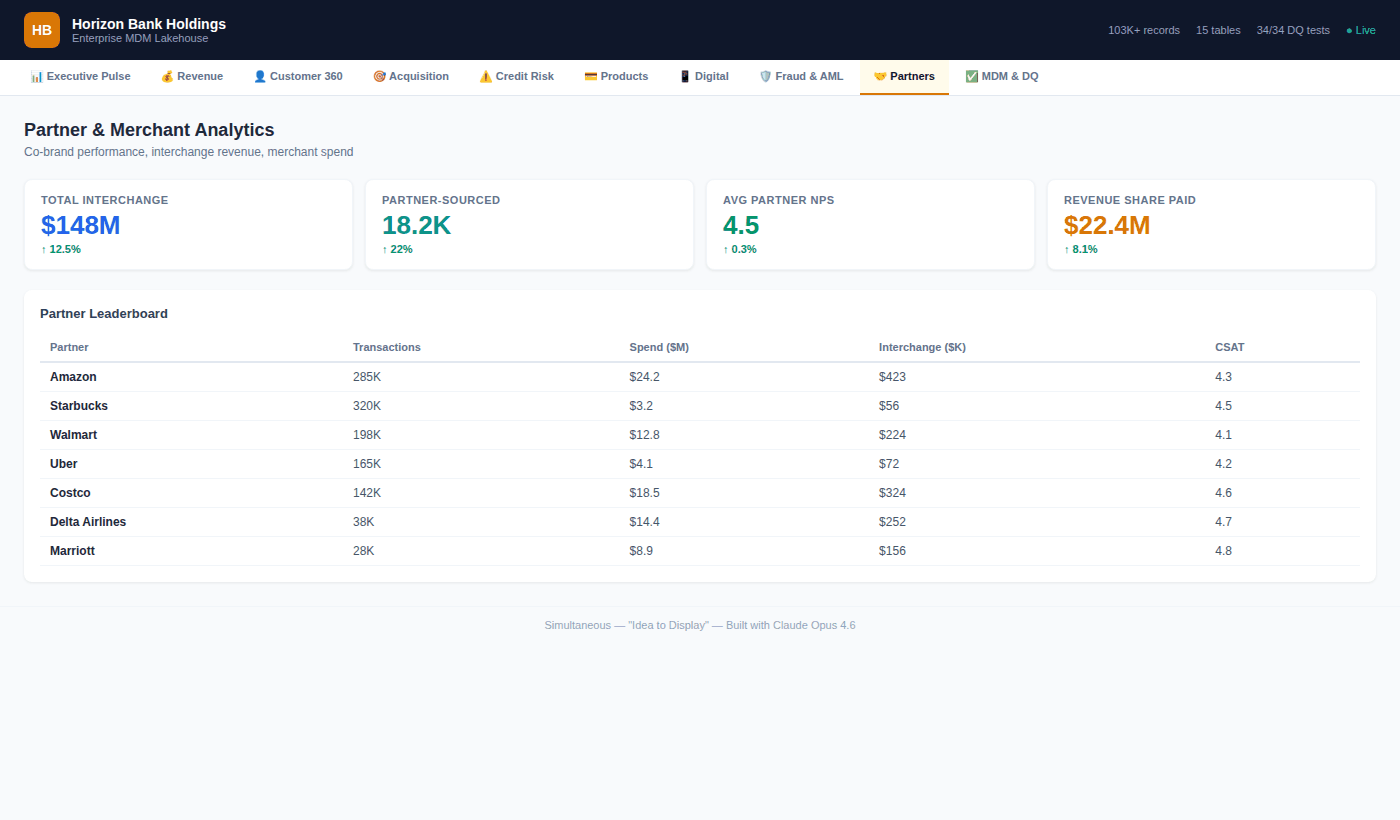This screenshot has width=1400, height=820.
Task: Select the Partner-Sourced 18.2K card
Action: click(529, 225)
